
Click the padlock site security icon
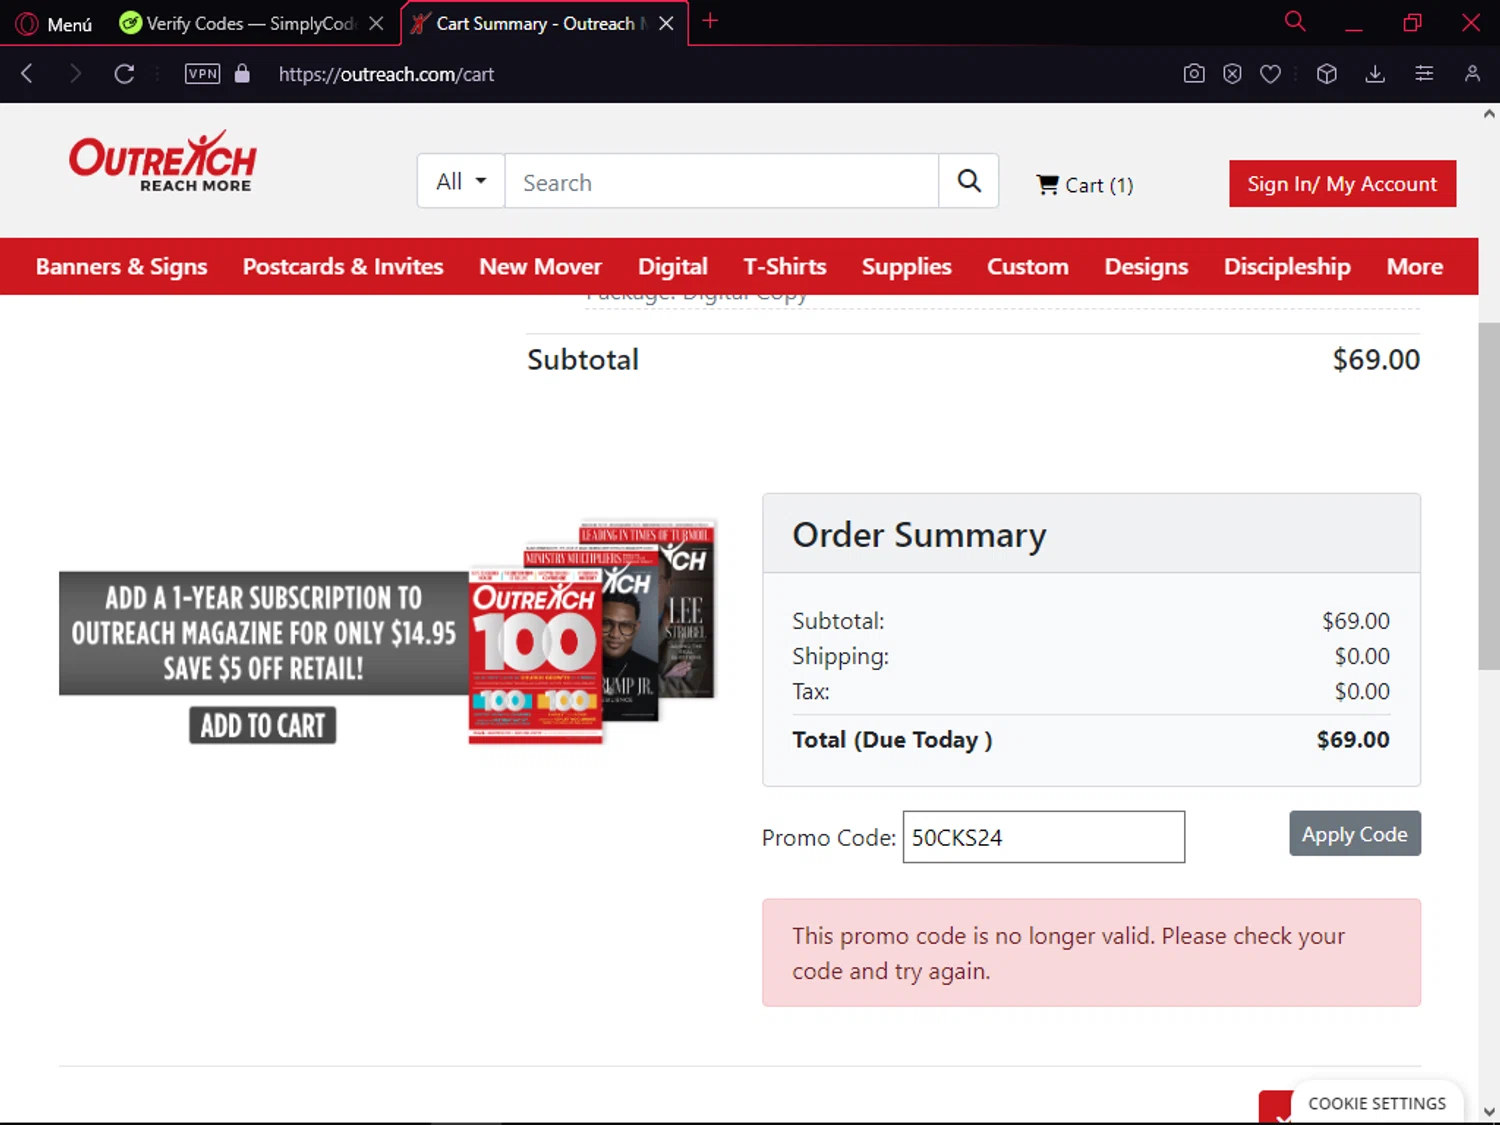(x=242, y=74)
